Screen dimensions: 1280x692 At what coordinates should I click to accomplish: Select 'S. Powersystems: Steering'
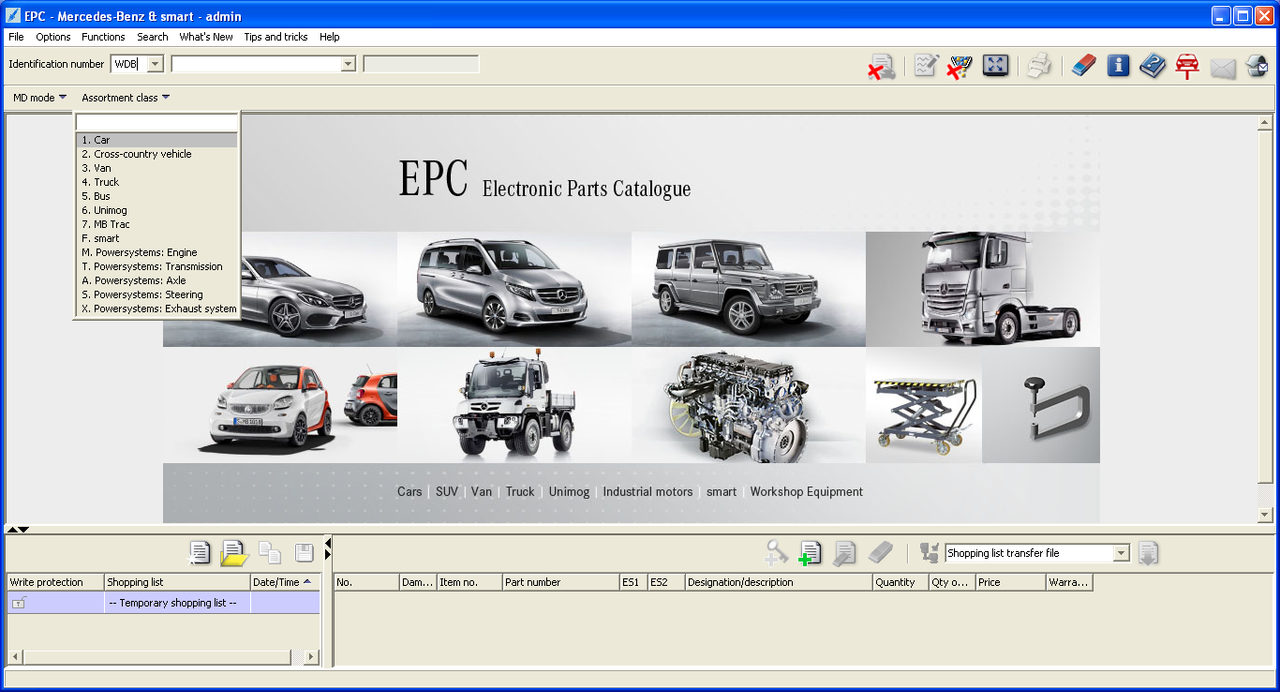[x=157, y=294]
